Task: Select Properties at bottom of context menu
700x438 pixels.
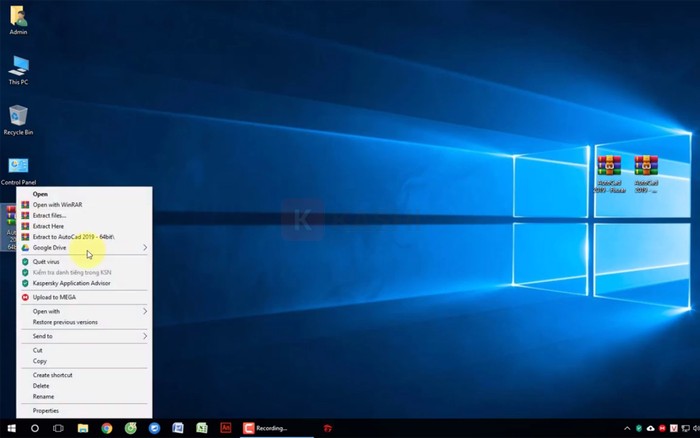Action: click(x=46, y=410)
